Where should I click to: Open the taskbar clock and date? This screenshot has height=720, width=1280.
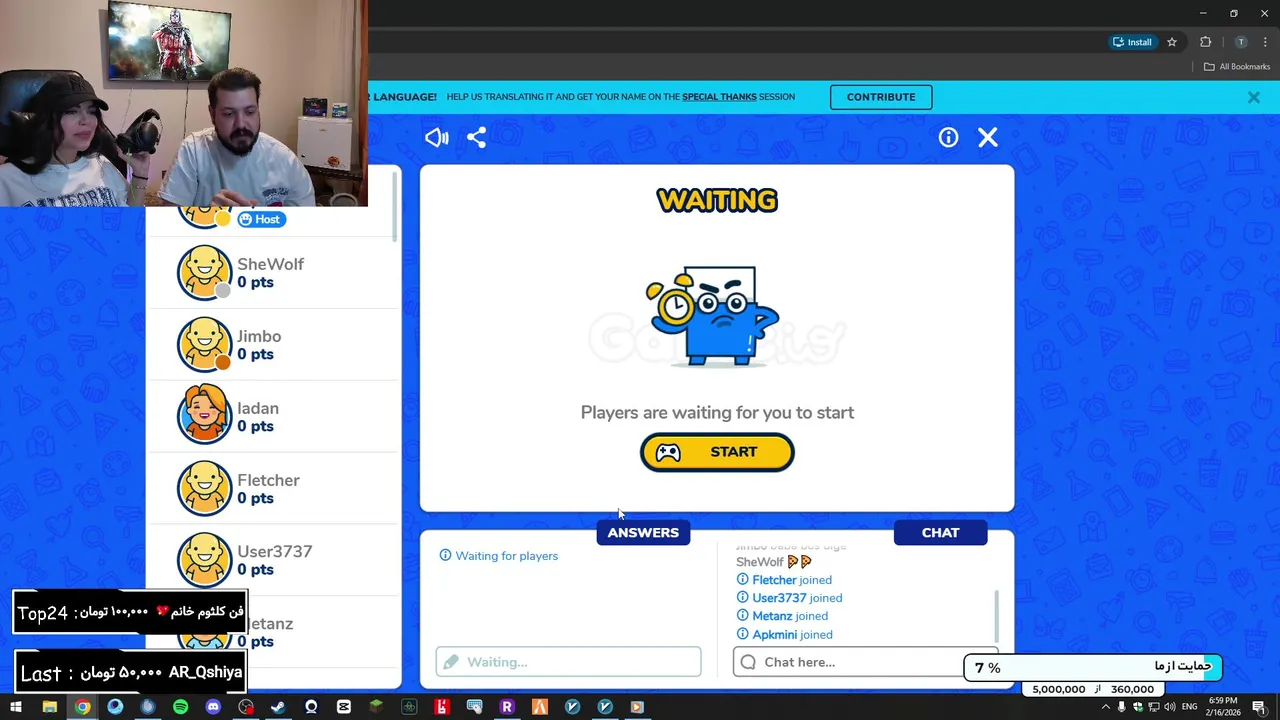point(1223,707)
